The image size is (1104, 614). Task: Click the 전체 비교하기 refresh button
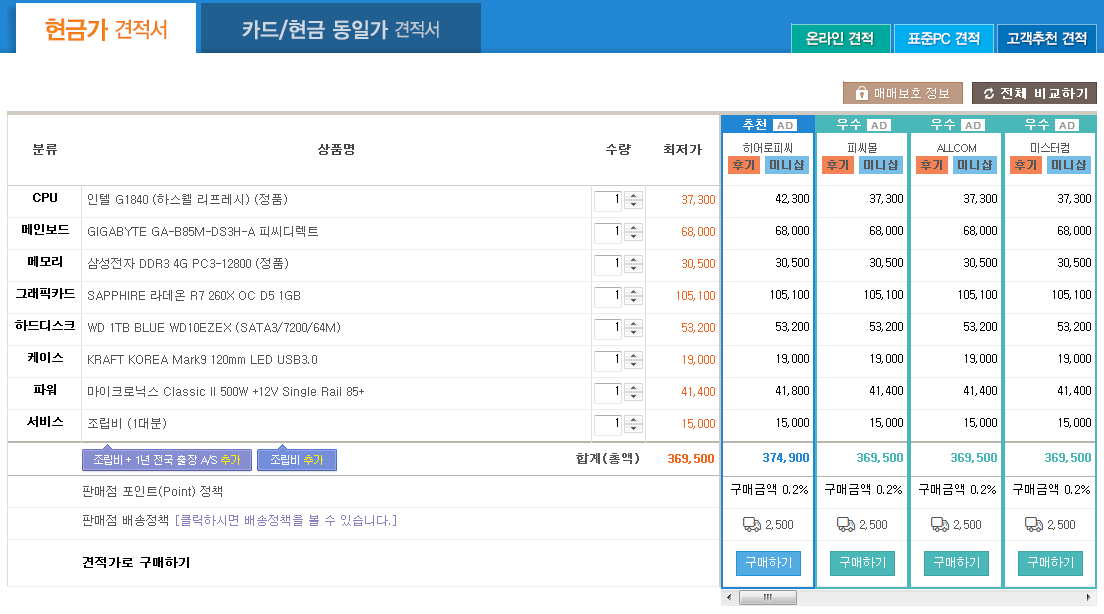1034,93
